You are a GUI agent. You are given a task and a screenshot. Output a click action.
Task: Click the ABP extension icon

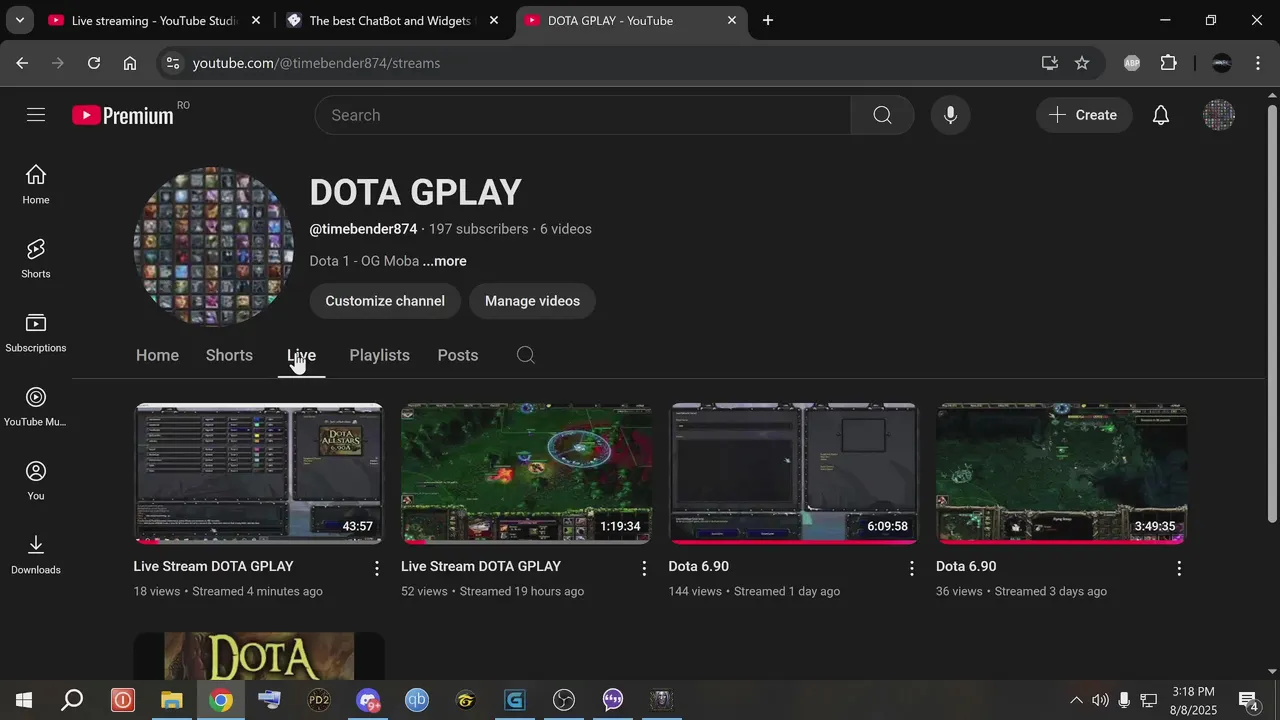tap(1132, 63)
